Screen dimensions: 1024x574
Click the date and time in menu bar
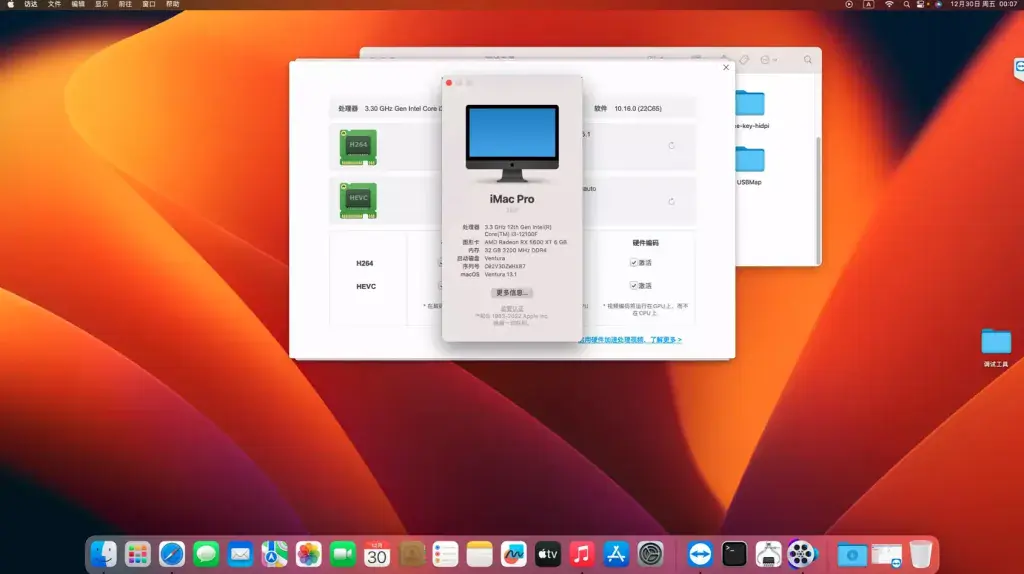(984, 4)
